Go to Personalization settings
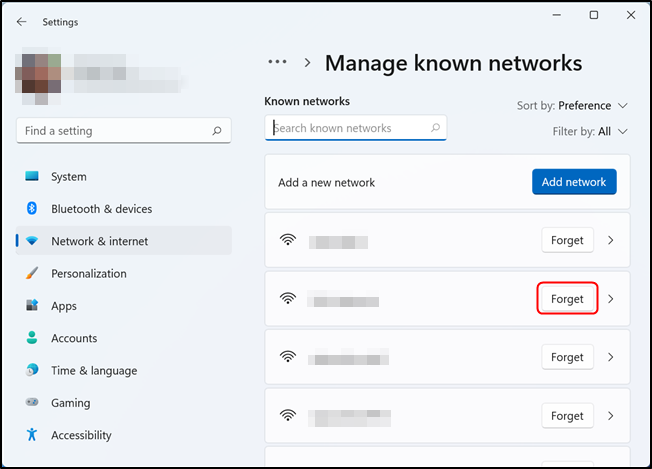 click(123, 273)
